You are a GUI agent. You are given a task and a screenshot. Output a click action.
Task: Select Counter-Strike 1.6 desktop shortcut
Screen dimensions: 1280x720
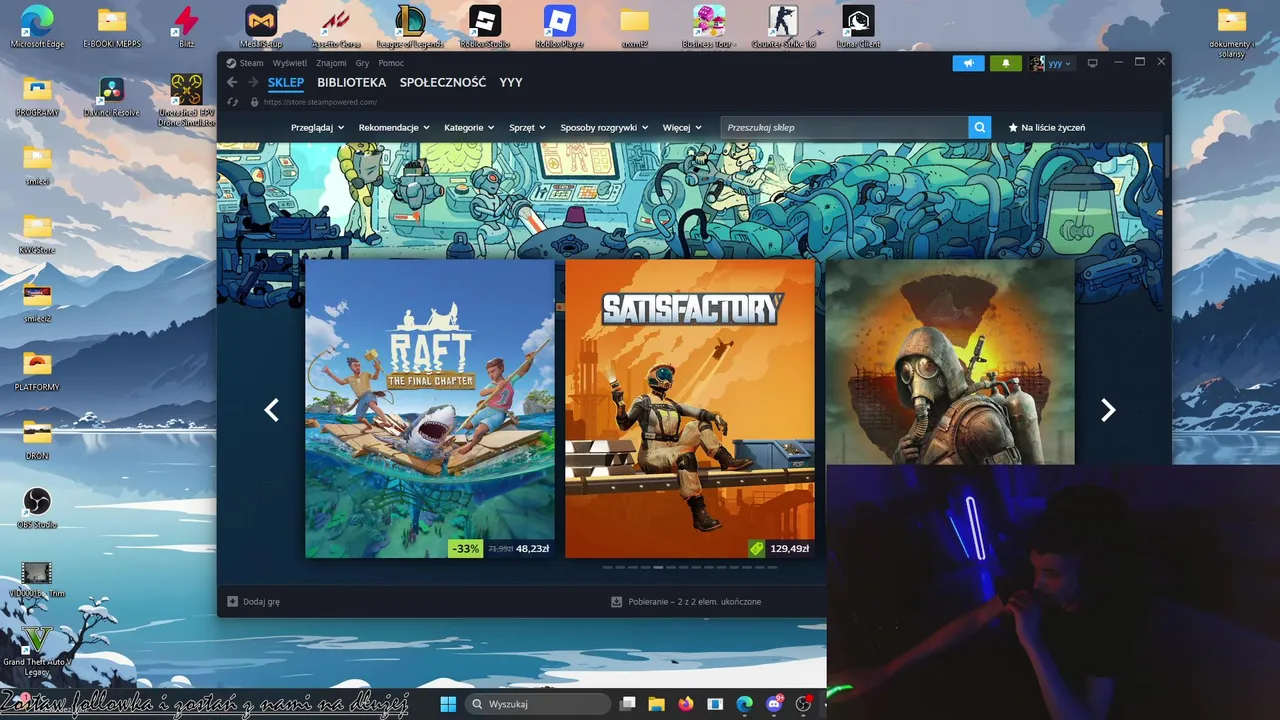pos(783,27)
